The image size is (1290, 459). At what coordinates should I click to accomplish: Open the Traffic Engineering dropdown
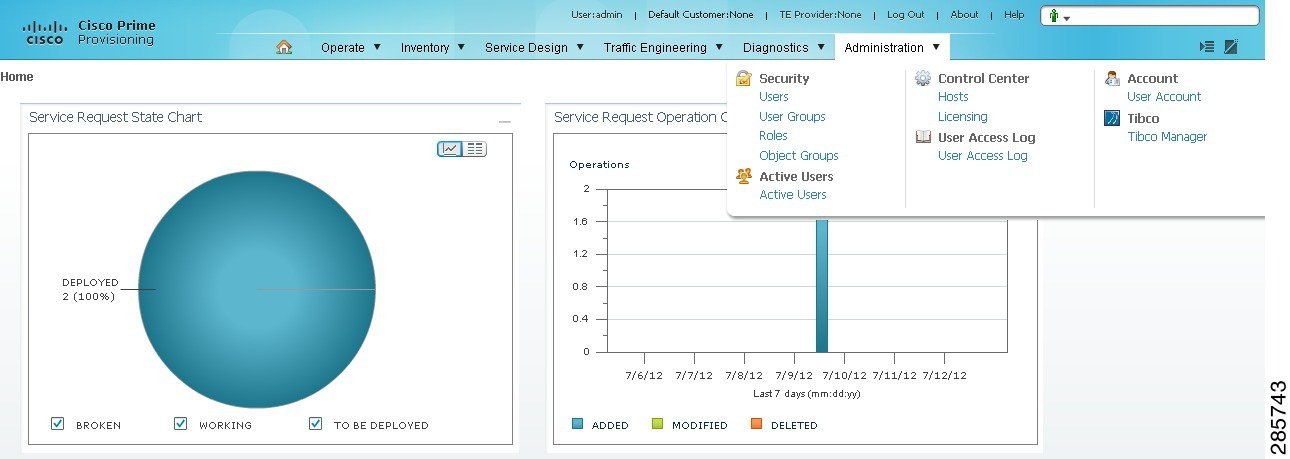click(662, 47)
